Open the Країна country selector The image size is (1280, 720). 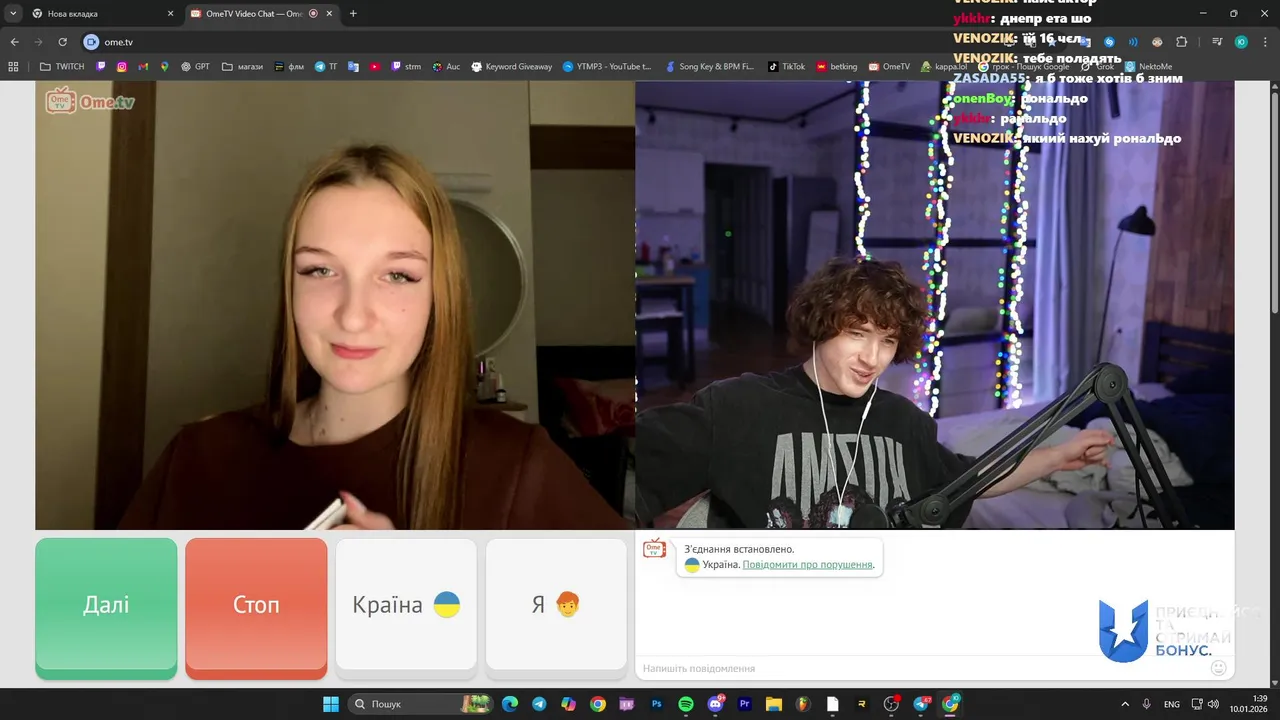(406, 605)
